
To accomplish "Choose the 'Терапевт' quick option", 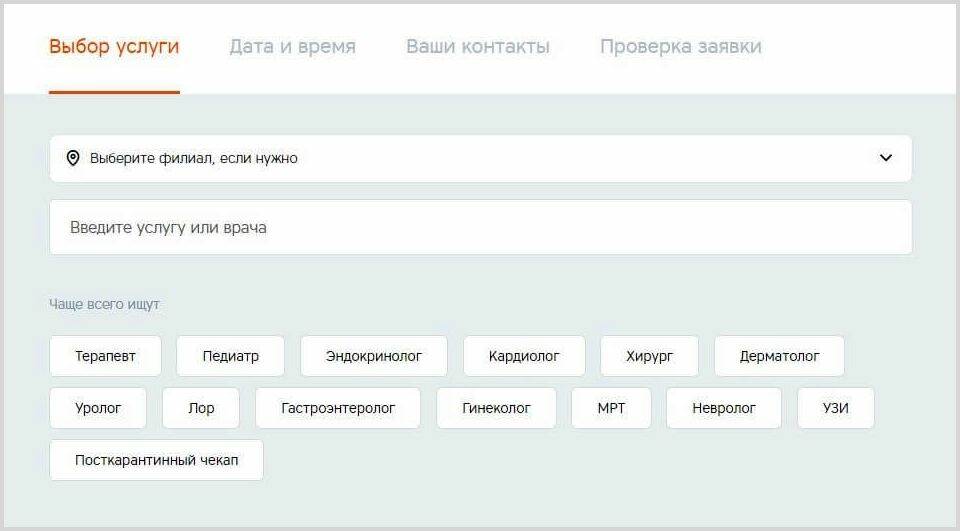I will [x=105, y=356].
